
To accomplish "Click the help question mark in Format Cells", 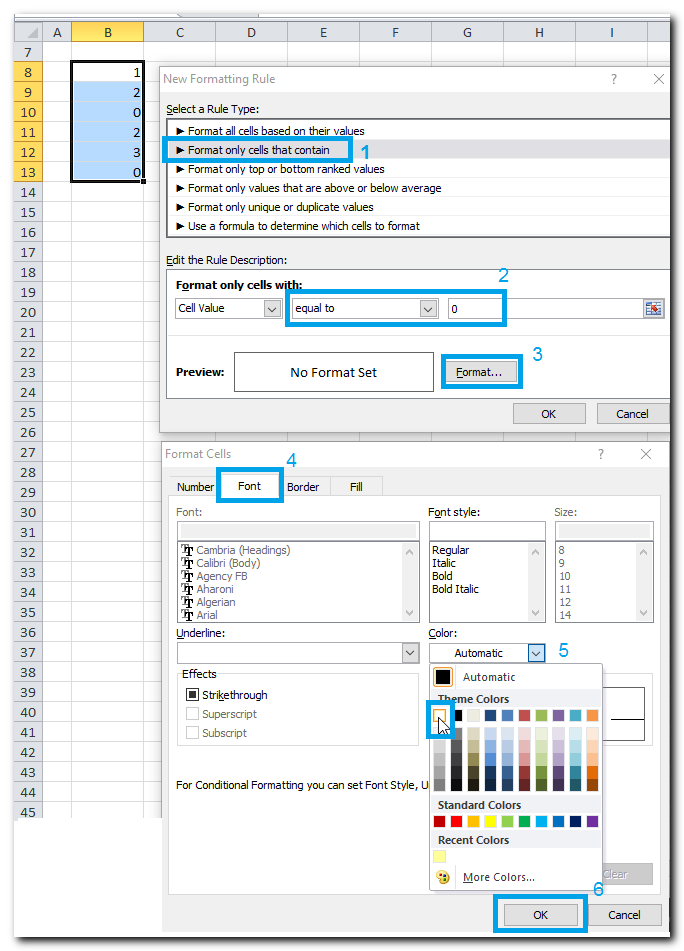I will point(601,454).
